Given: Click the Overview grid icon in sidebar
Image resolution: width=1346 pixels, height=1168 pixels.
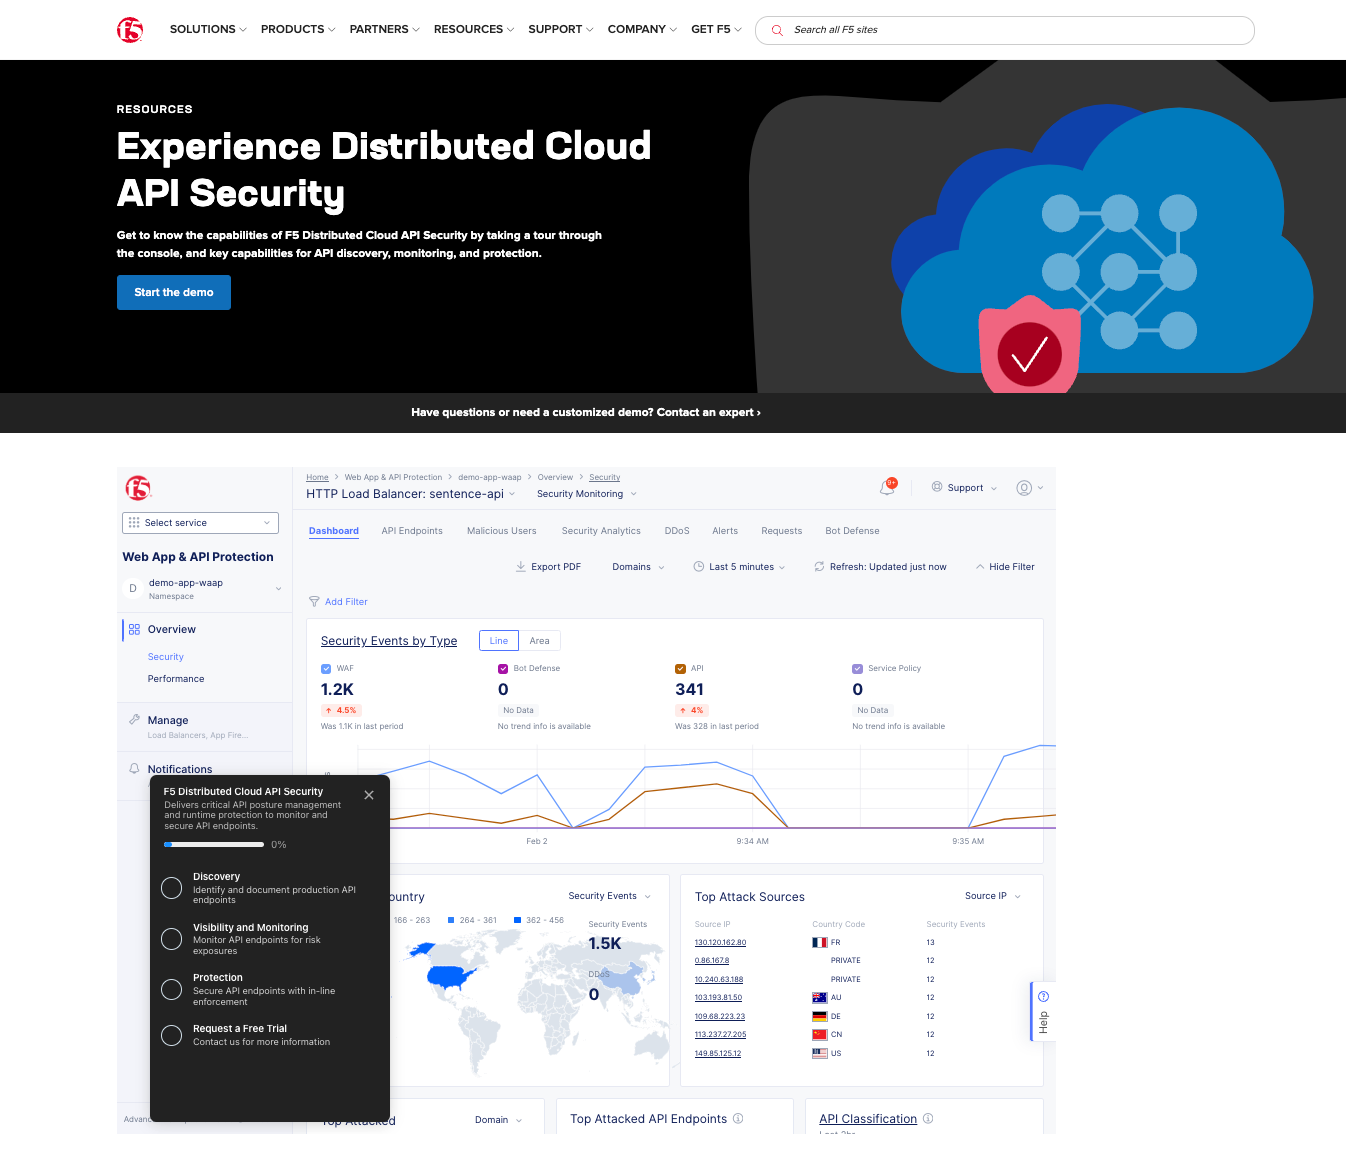Looking at the screenshot, I should pos(134,630).
